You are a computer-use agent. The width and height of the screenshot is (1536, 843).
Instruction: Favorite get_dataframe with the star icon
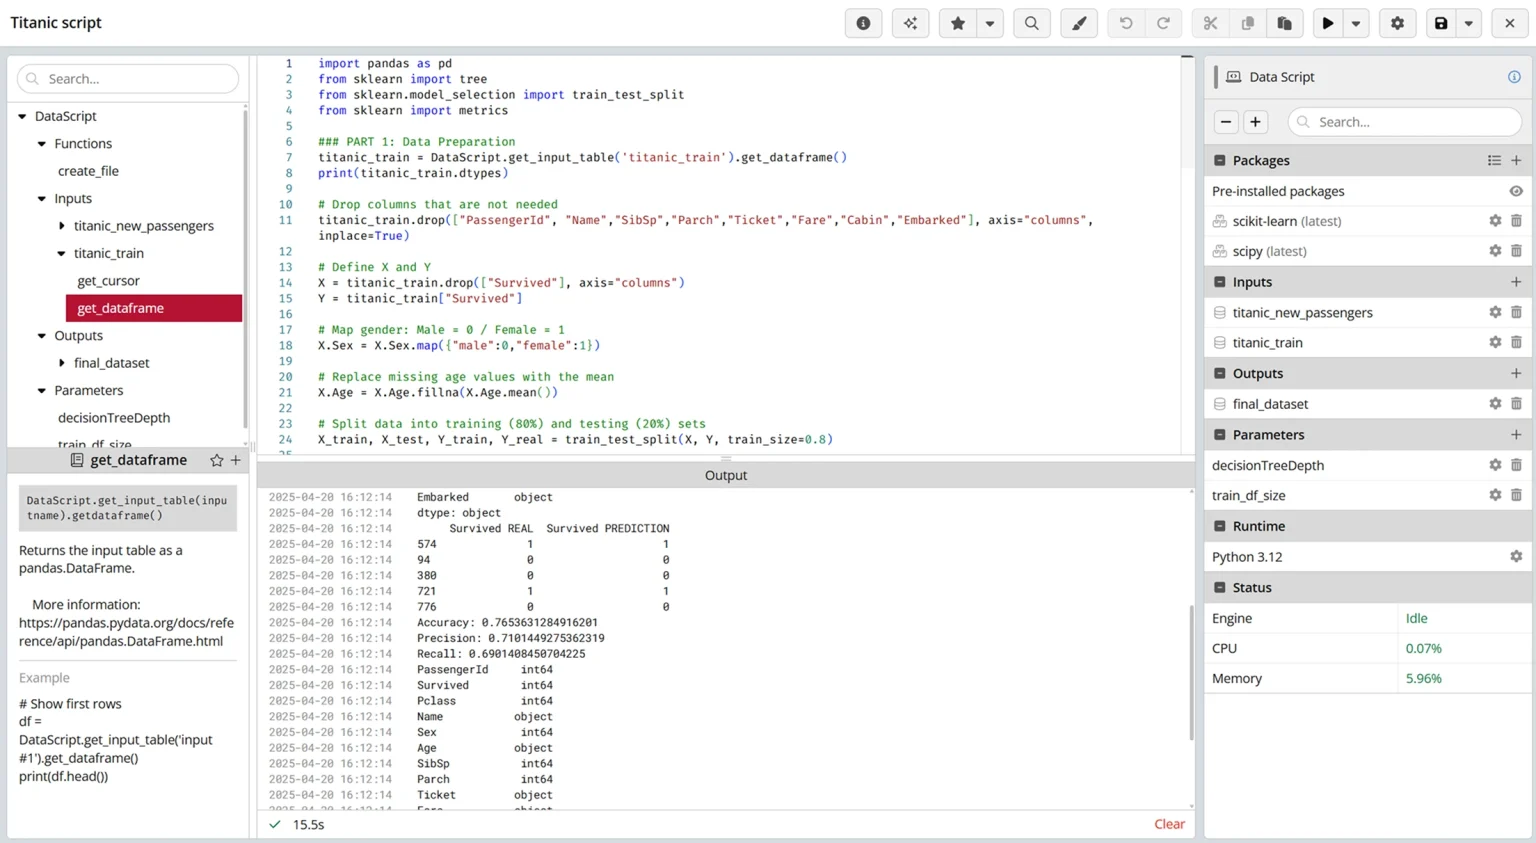[x=216, y=460]
